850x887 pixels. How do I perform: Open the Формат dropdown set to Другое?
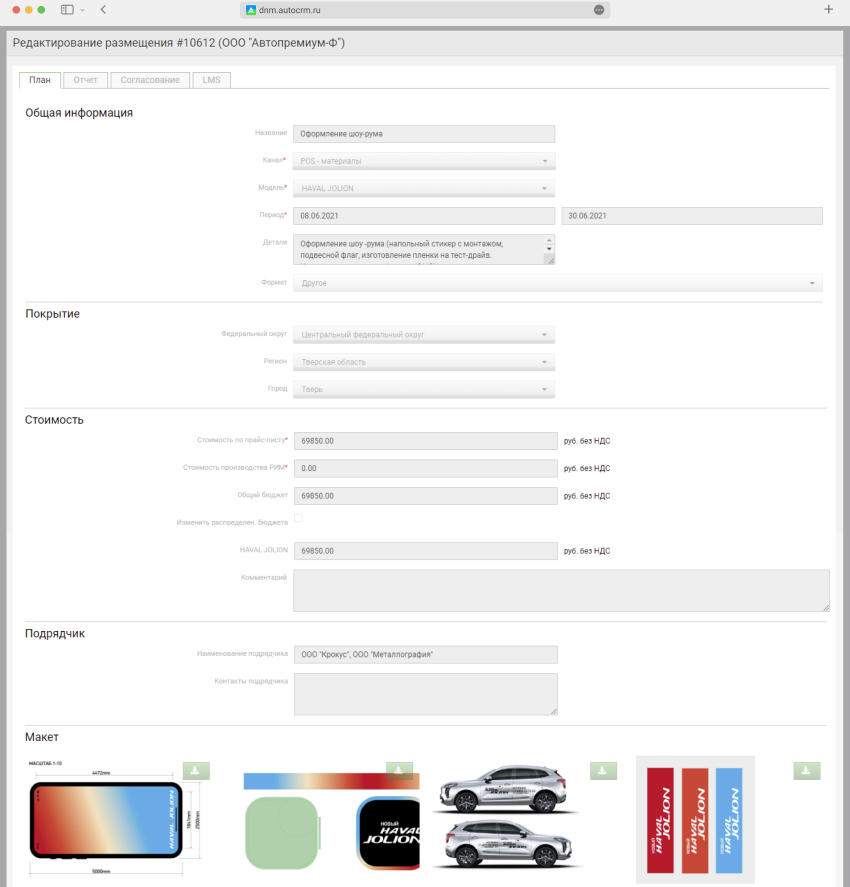557,283
